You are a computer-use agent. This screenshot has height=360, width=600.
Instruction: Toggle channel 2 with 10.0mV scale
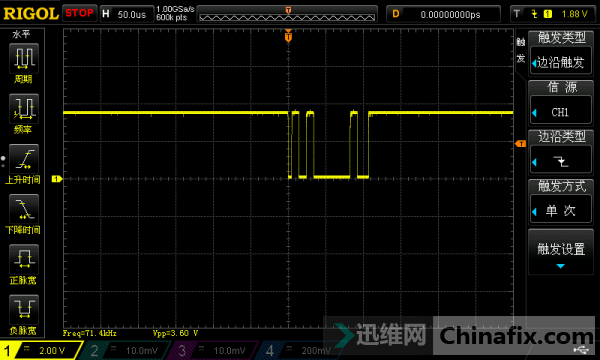pos(125,350)
